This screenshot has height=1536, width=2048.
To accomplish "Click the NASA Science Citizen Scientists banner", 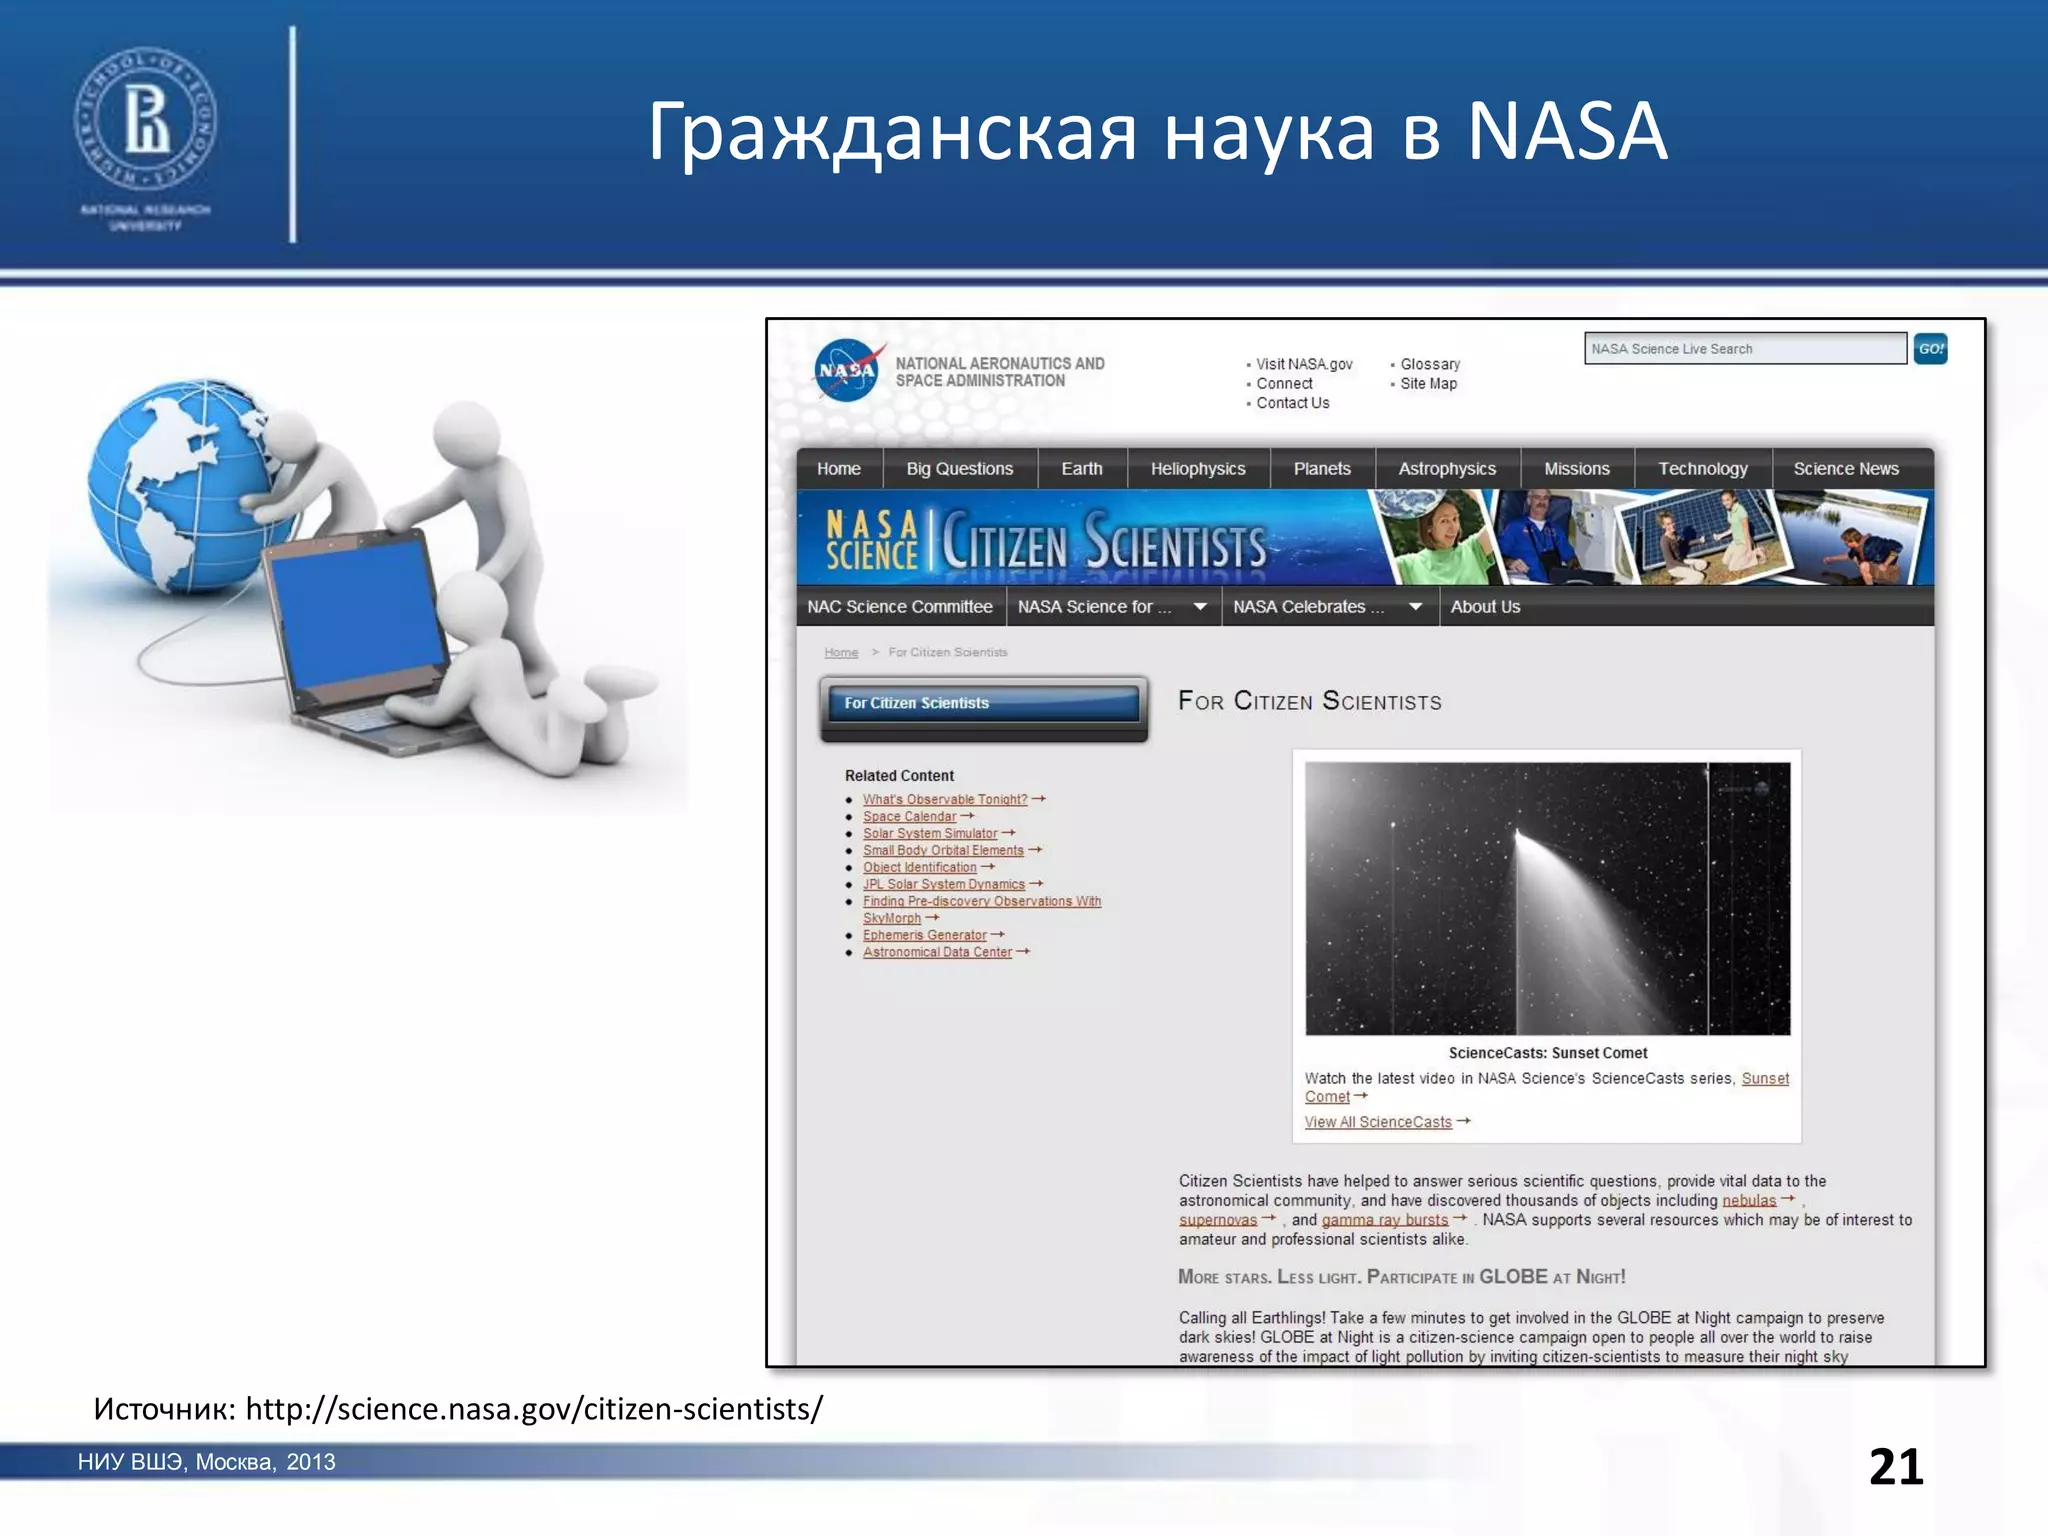I will click(1365, 538).
